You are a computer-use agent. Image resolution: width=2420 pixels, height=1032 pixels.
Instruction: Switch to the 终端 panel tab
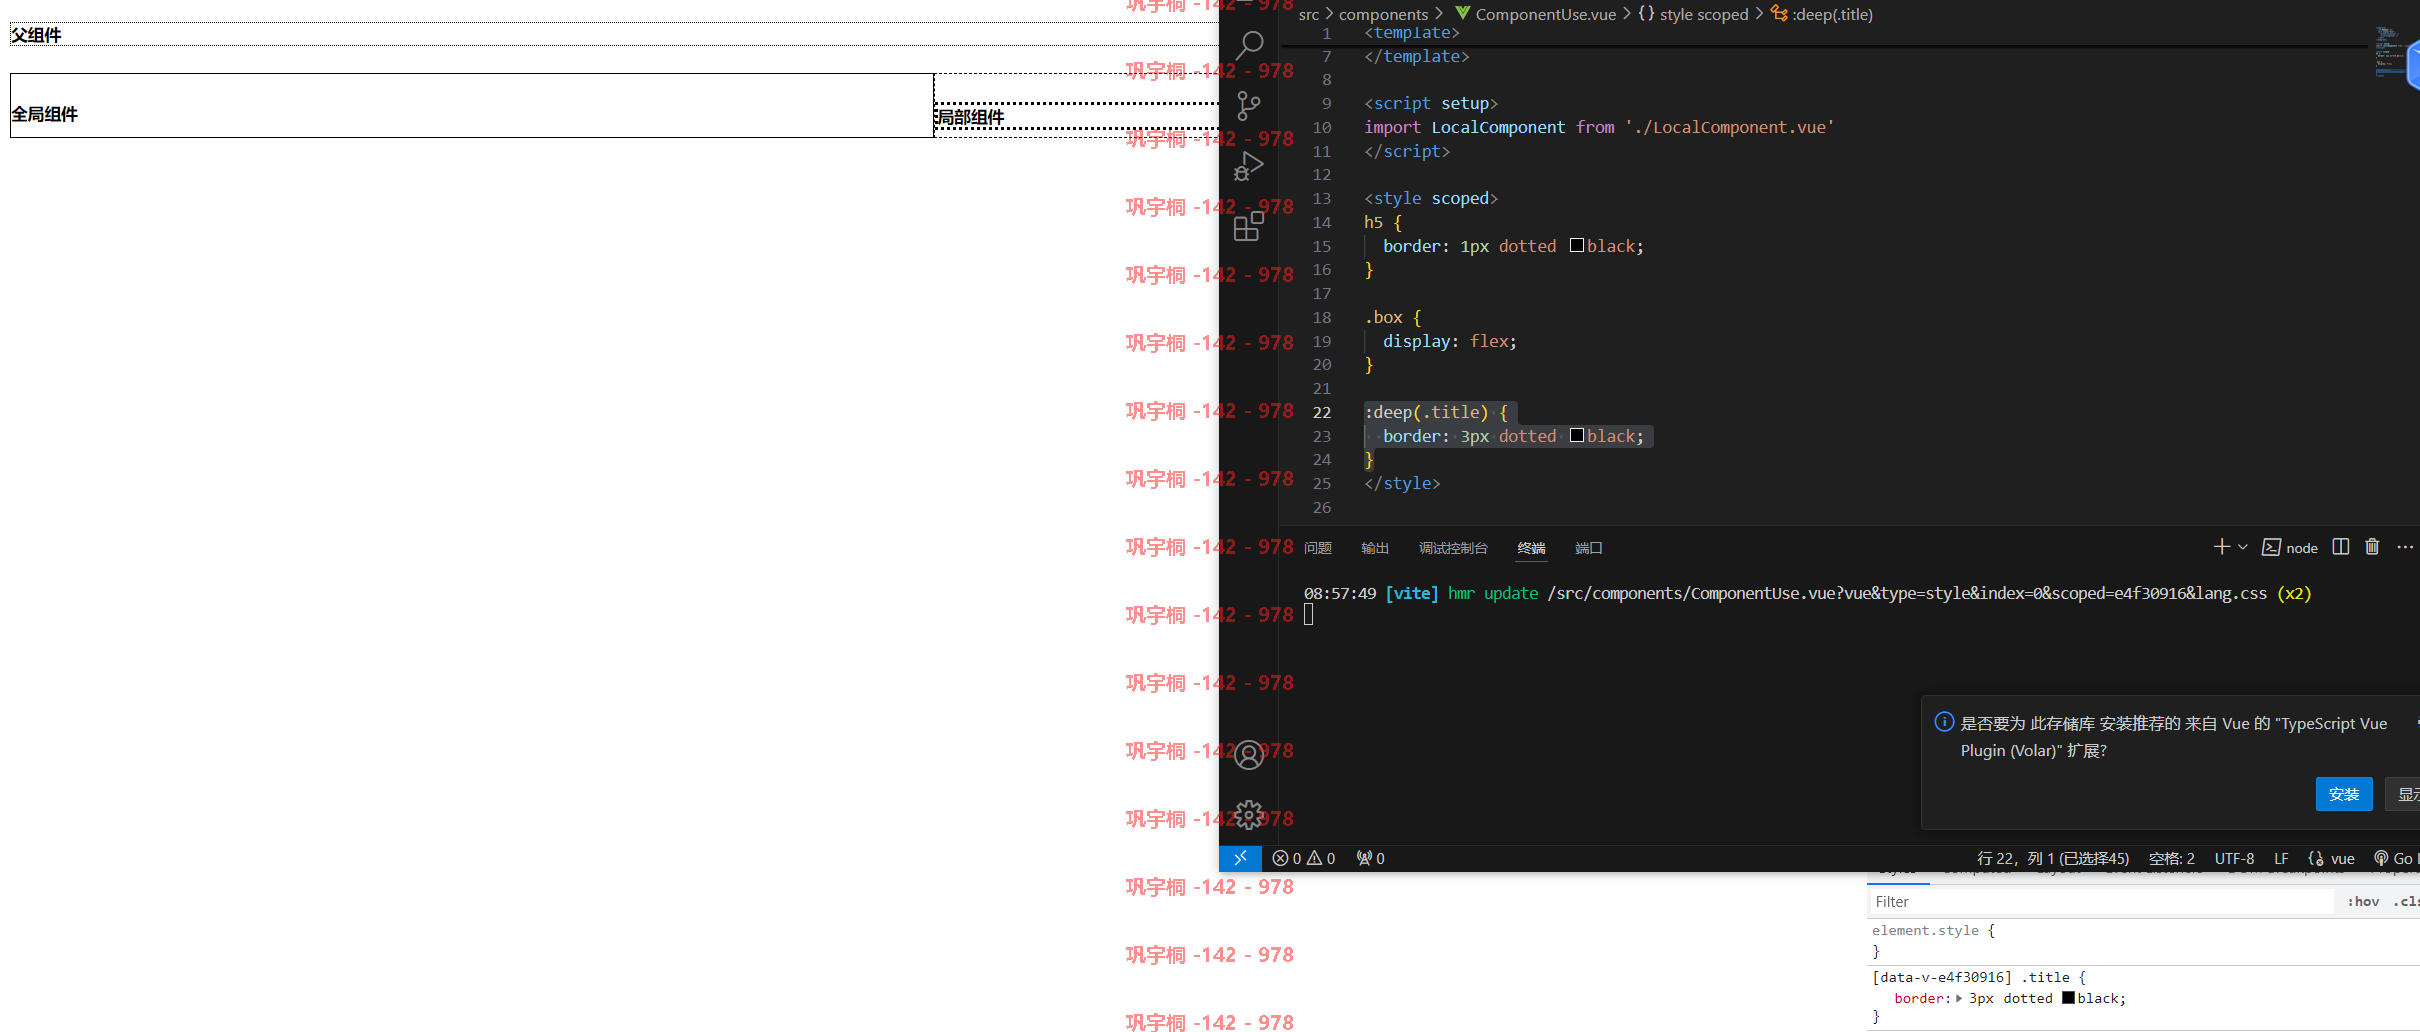click(1531, 548)
